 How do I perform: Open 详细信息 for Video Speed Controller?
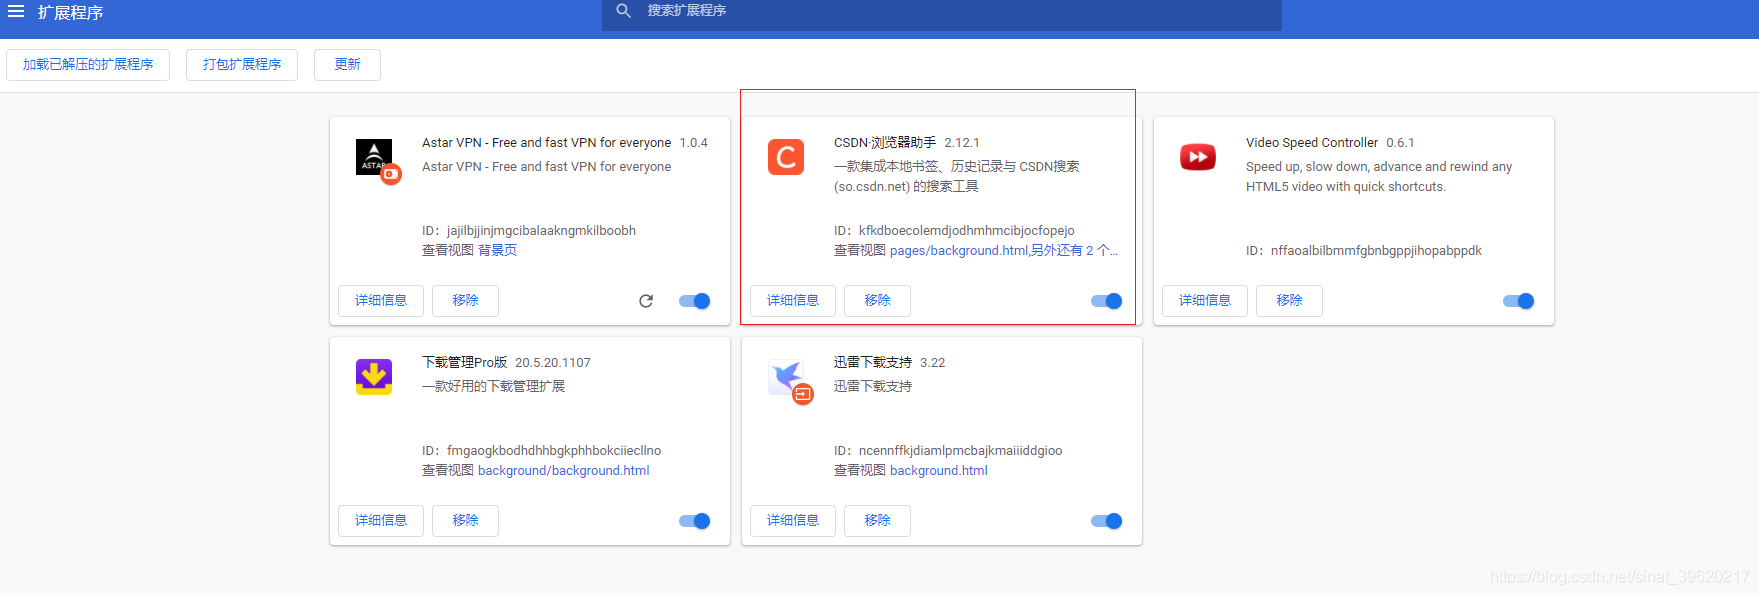point(1205,300)
